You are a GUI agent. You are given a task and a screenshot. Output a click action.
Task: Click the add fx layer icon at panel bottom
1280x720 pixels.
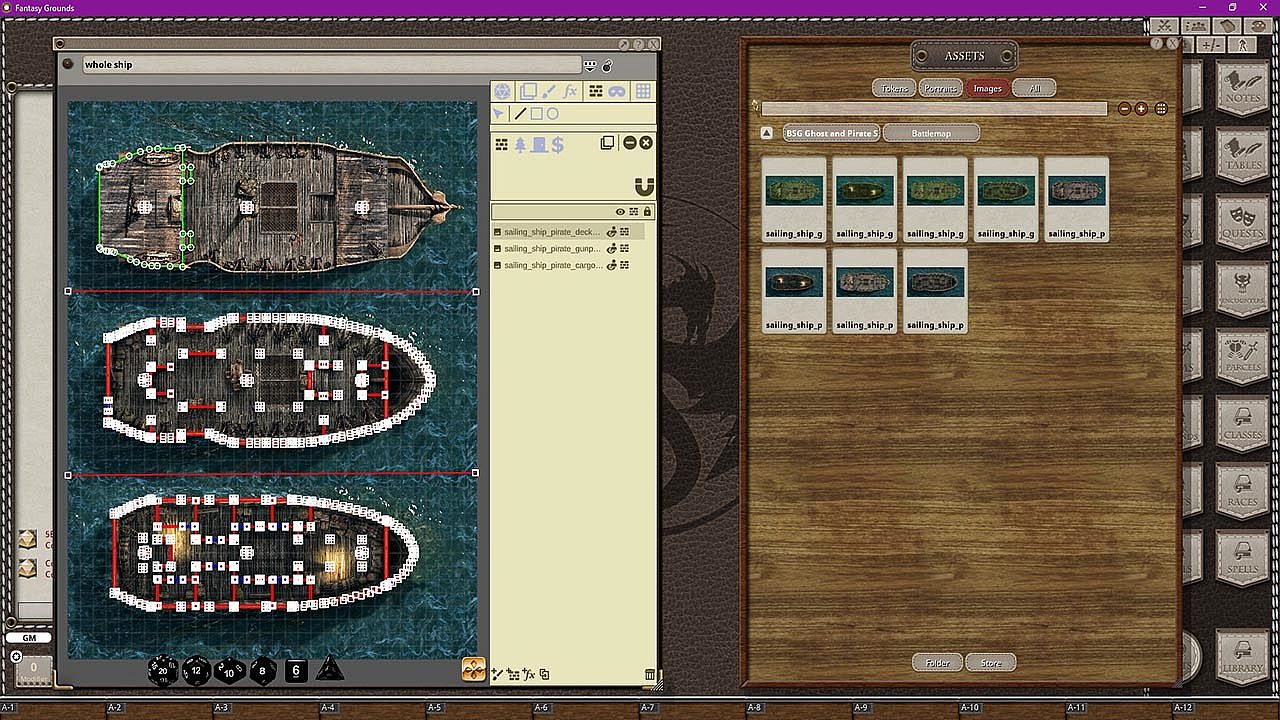coord(529,674)
